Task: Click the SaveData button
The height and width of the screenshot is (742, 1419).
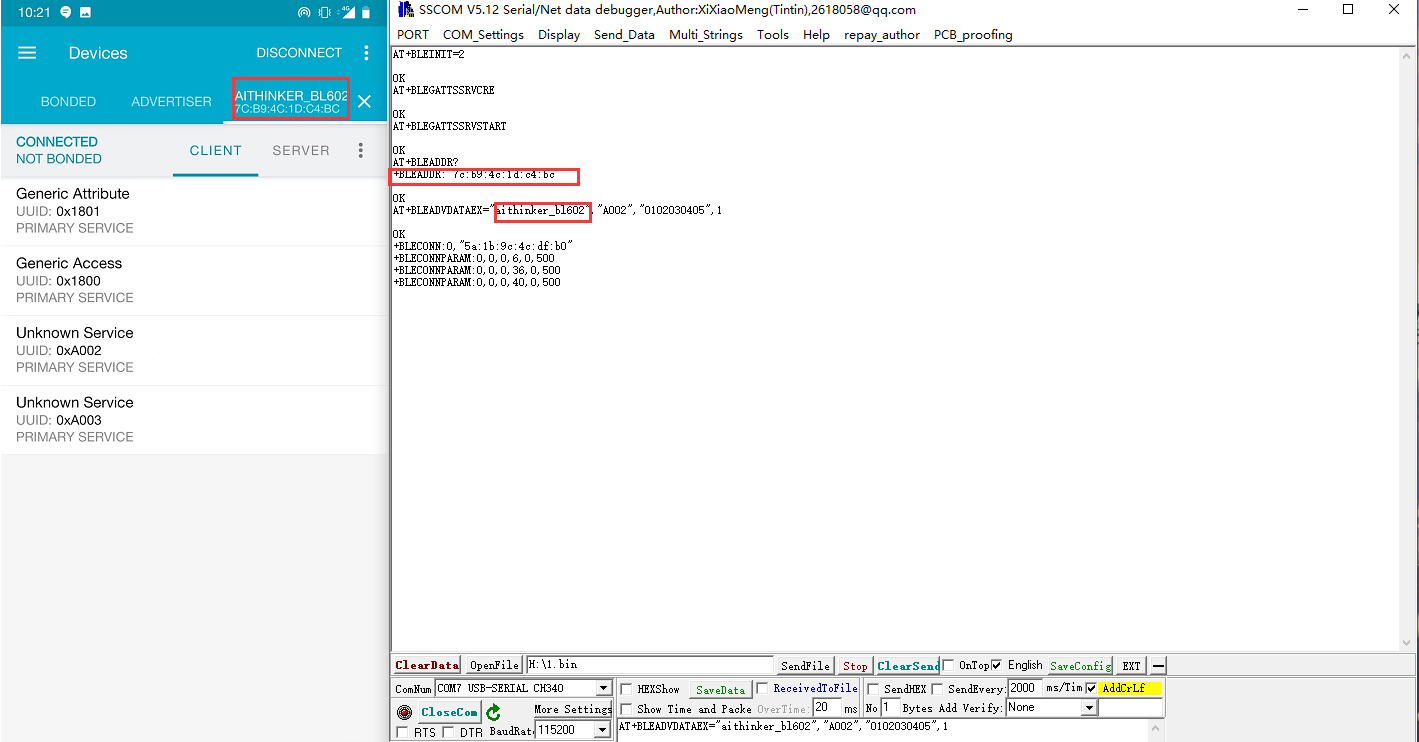Action: point(720,690)
